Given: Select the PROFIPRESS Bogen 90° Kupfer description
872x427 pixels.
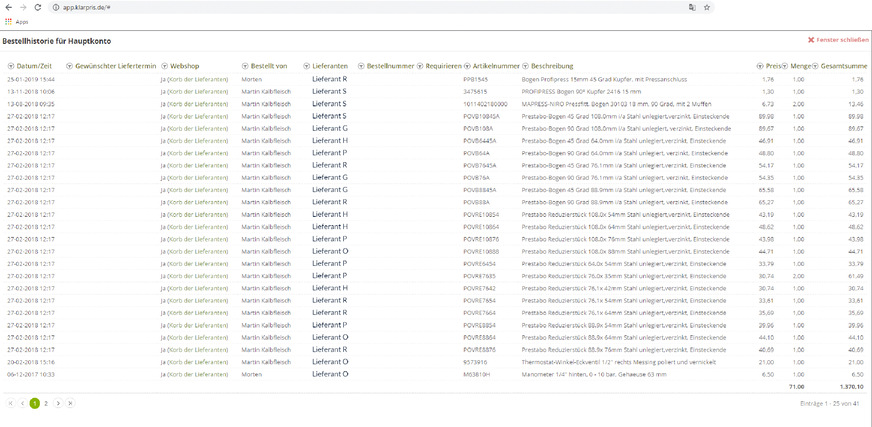Looking at the screenshot, I should (581, 92).
